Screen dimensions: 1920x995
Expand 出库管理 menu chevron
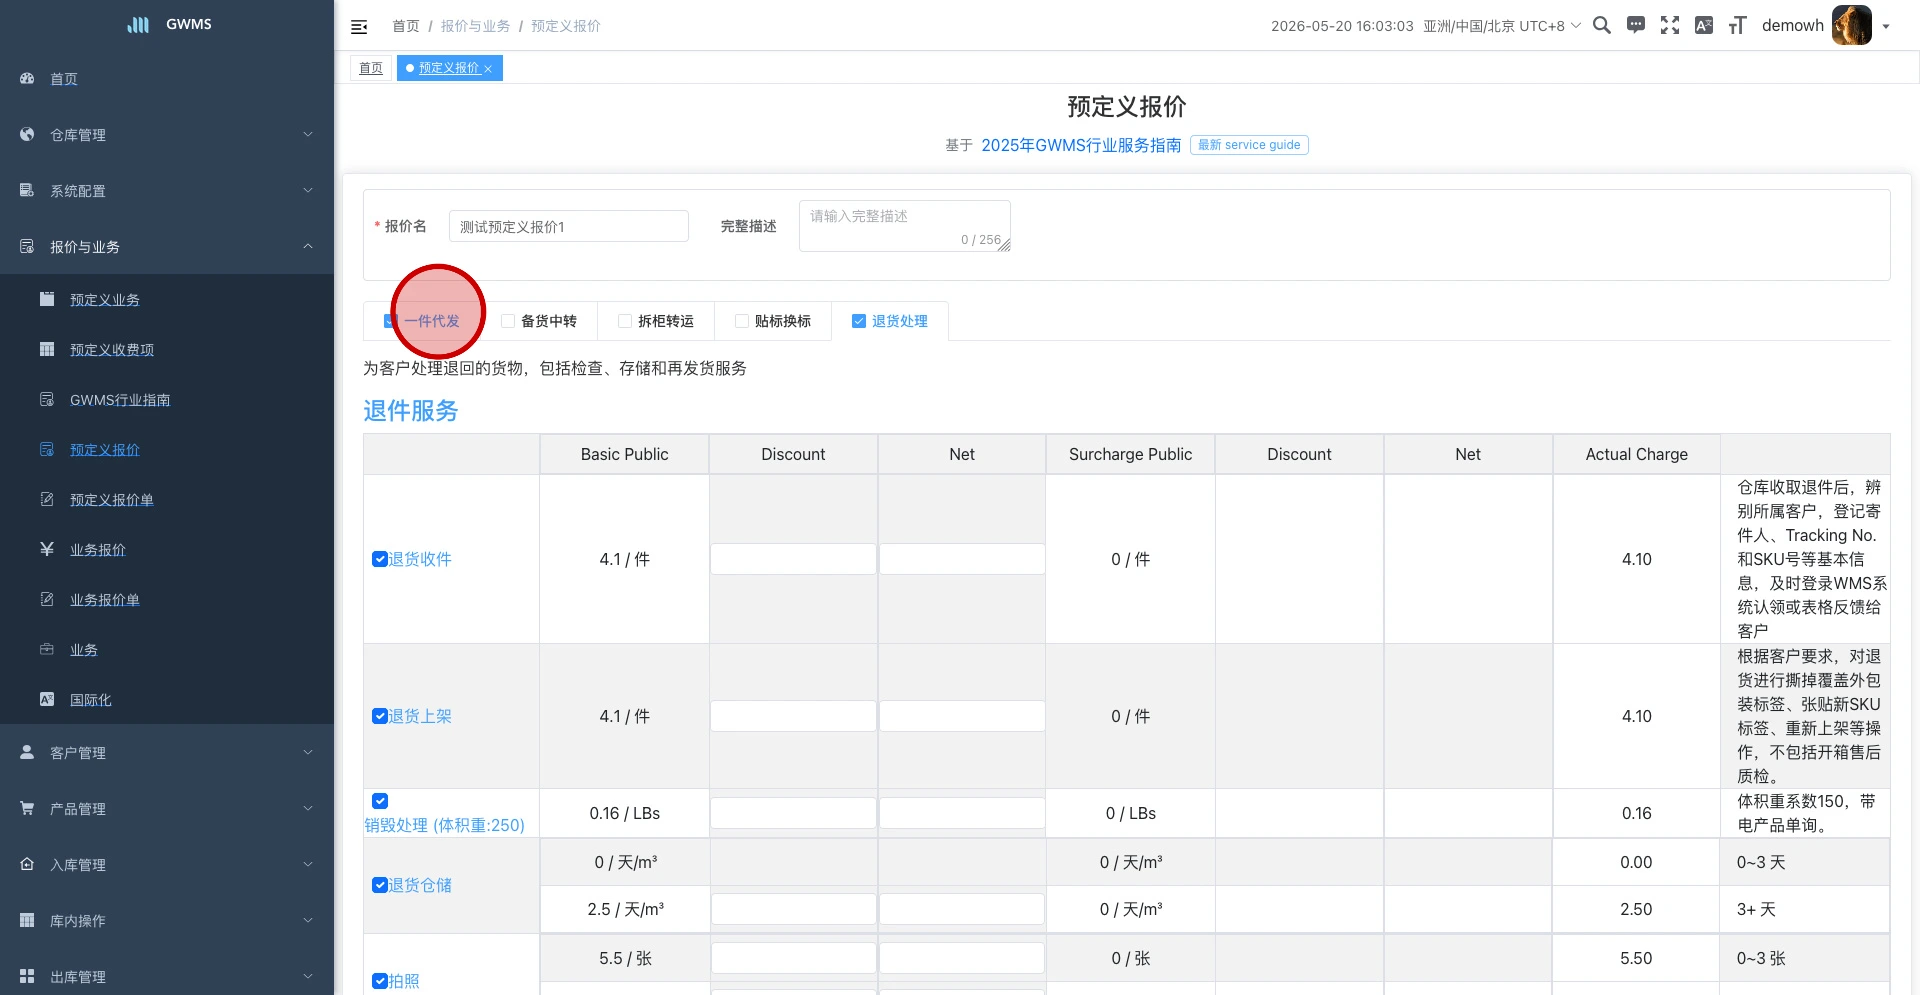click(x=308, y=976)
